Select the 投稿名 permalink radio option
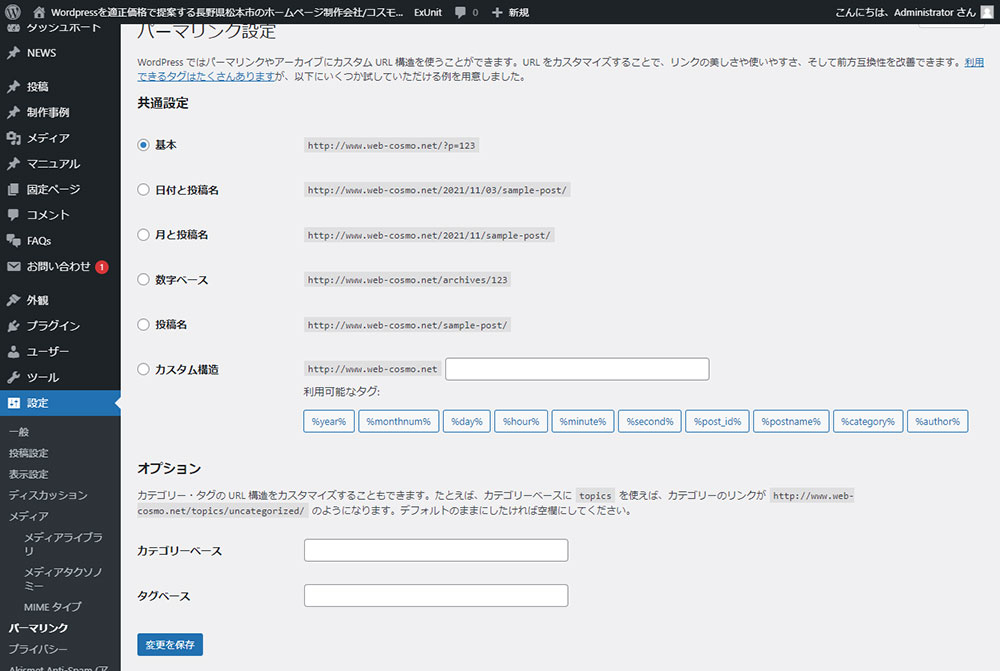The image size is (1000, 671). point(144,325)
